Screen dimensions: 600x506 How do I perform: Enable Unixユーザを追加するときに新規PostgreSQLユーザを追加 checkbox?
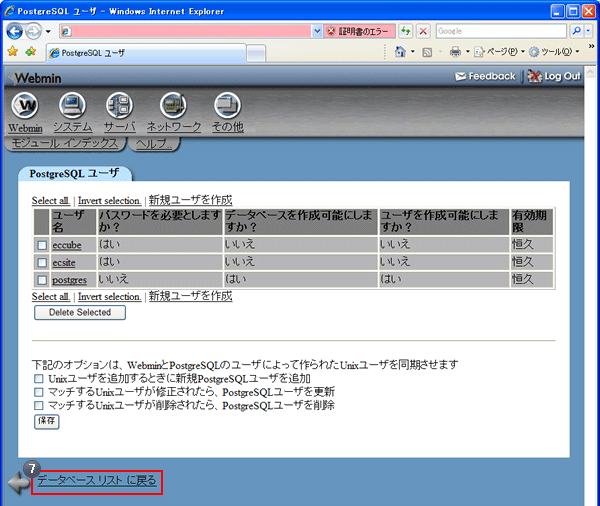[x=38, y=379]
